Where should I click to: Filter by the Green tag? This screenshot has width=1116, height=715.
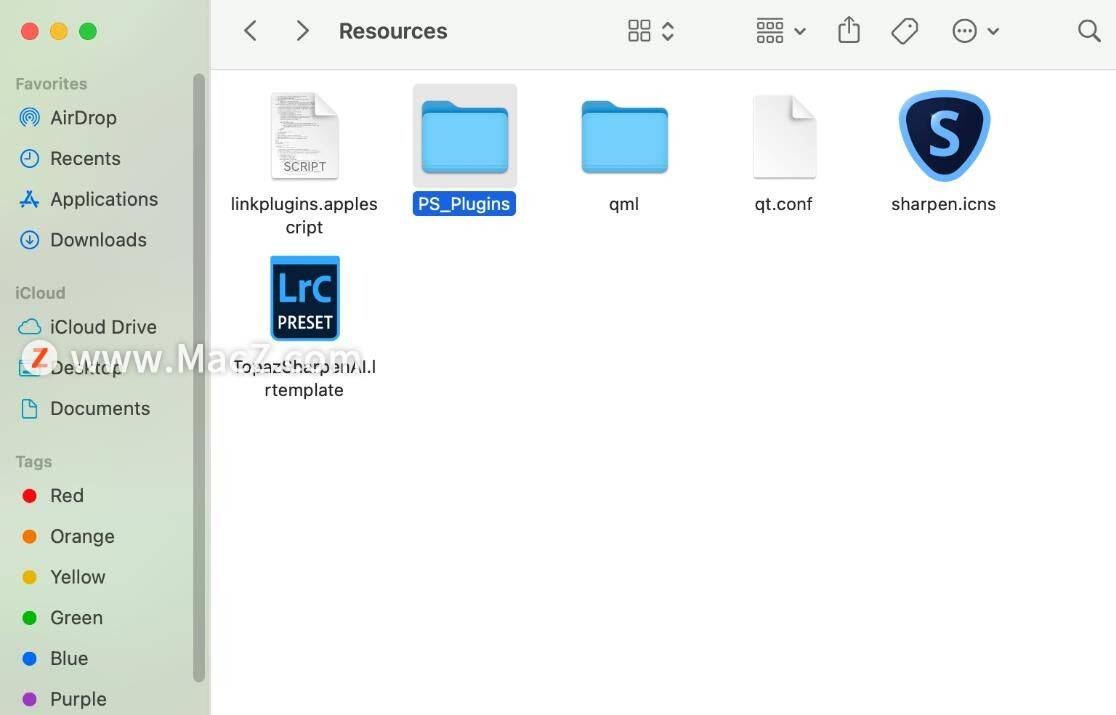tap(76, 618)
